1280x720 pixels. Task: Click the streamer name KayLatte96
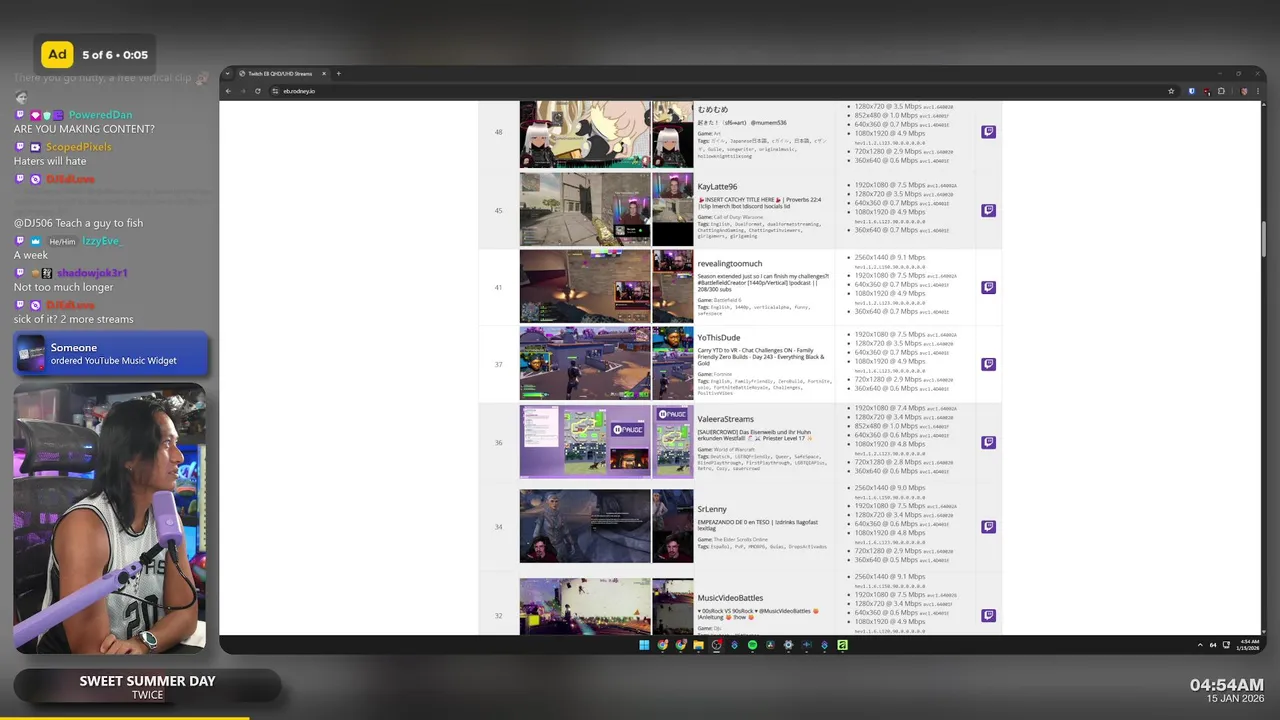coord(717,187)
